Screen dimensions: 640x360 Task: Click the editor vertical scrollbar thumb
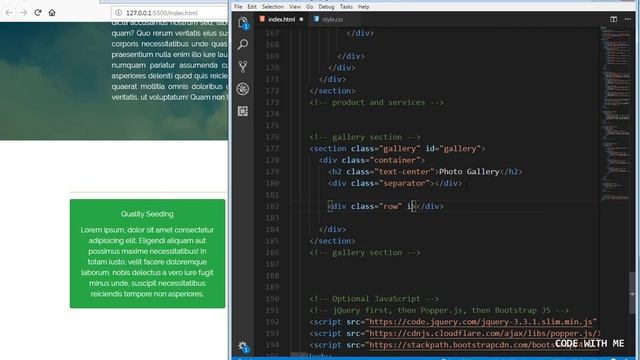(632, 293)
